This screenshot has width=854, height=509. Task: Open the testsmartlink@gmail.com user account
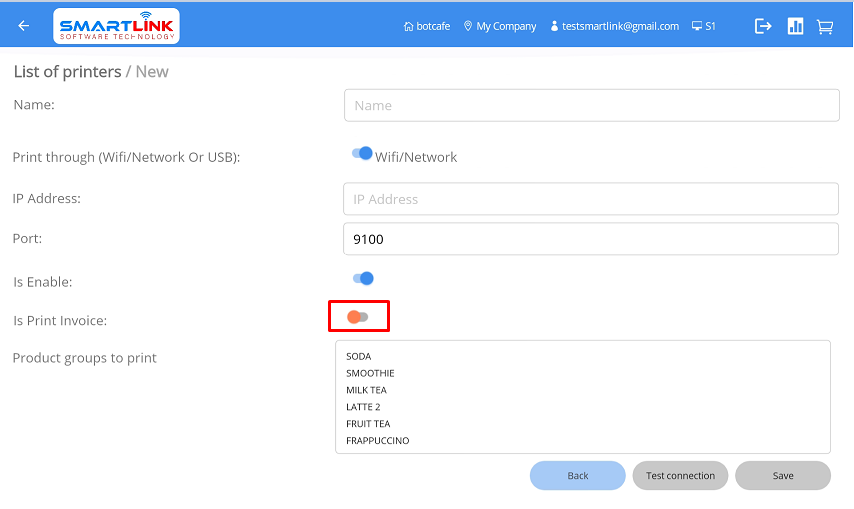[x=614, y=27]
